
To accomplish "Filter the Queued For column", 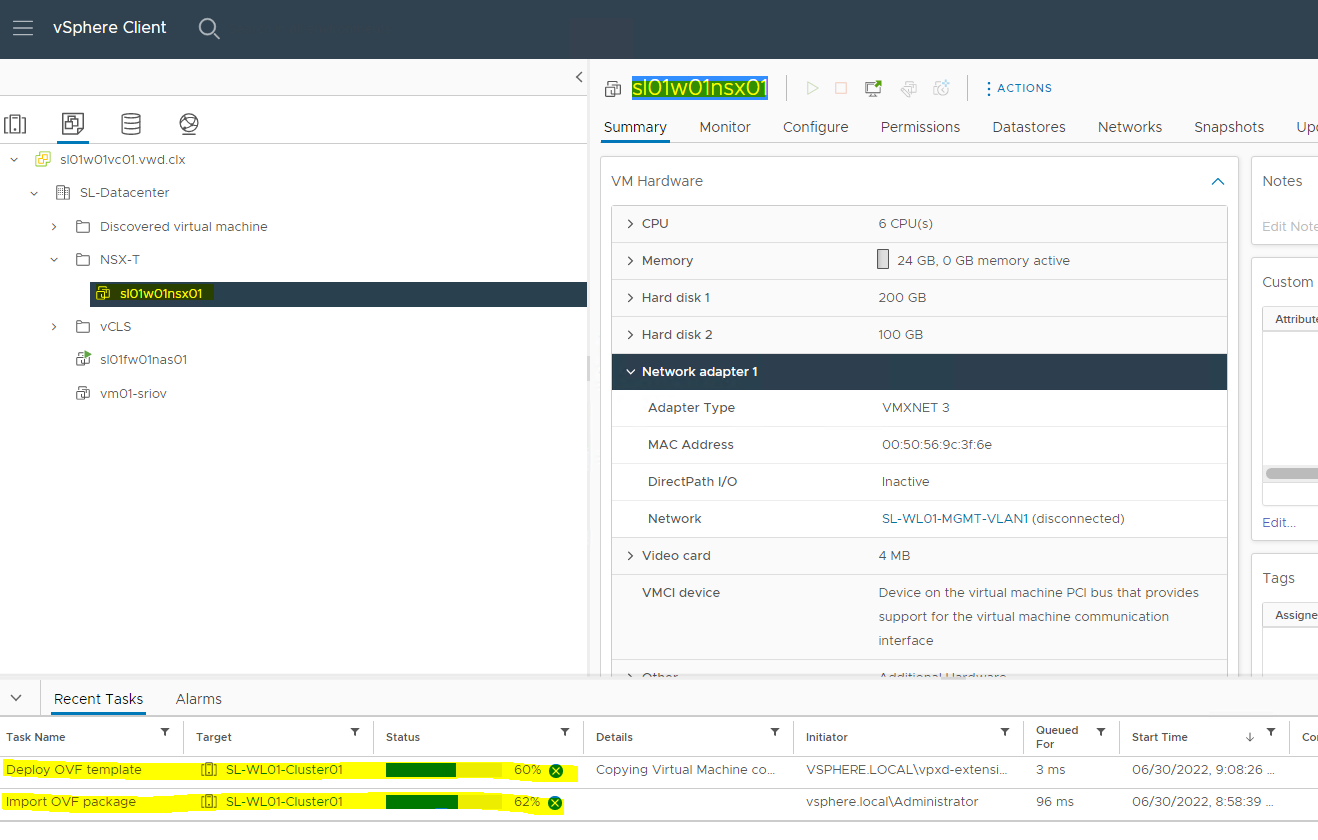I will [x=1101, y=732].
